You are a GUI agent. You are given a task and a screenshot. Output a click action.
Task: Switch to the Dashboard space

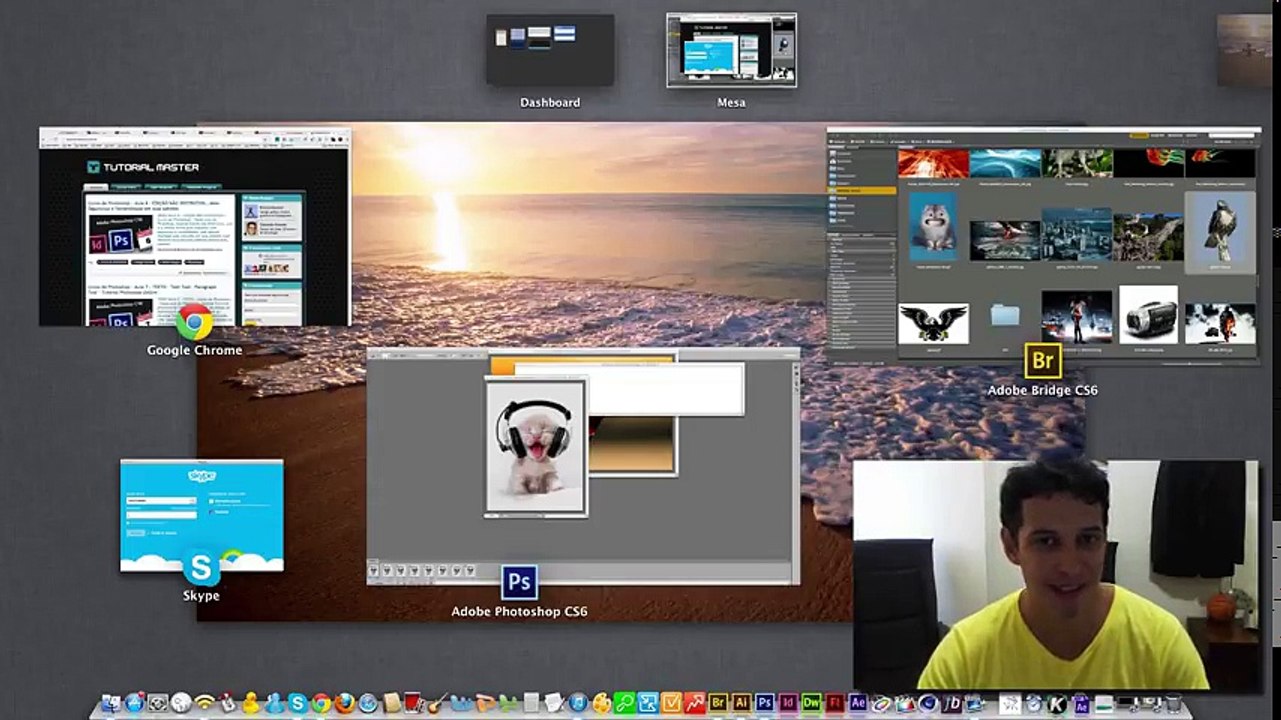550,50
